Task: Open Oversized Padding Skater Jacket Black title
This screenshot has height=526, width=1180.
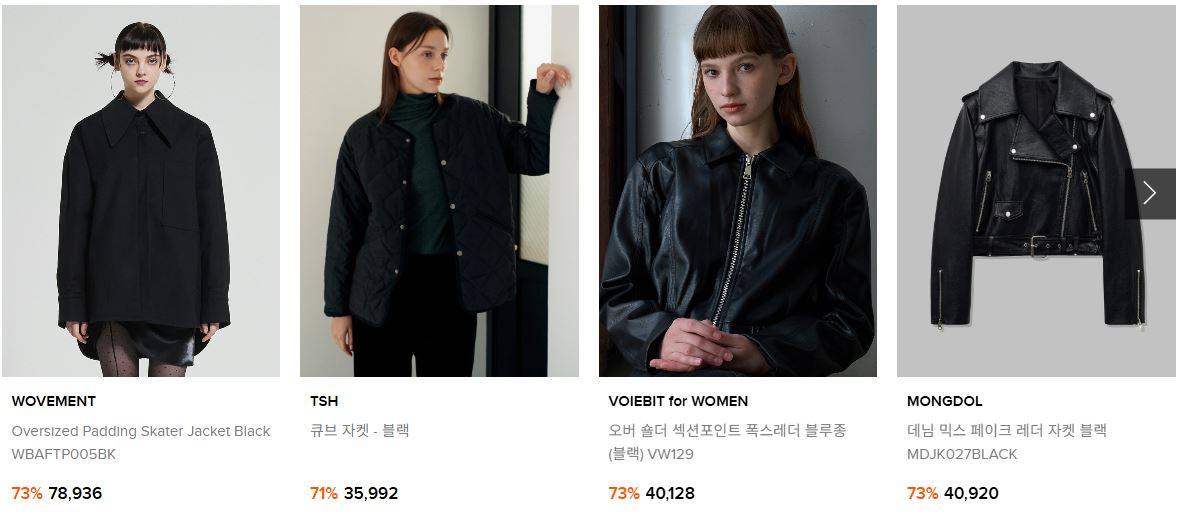Action: coord(141,431)
